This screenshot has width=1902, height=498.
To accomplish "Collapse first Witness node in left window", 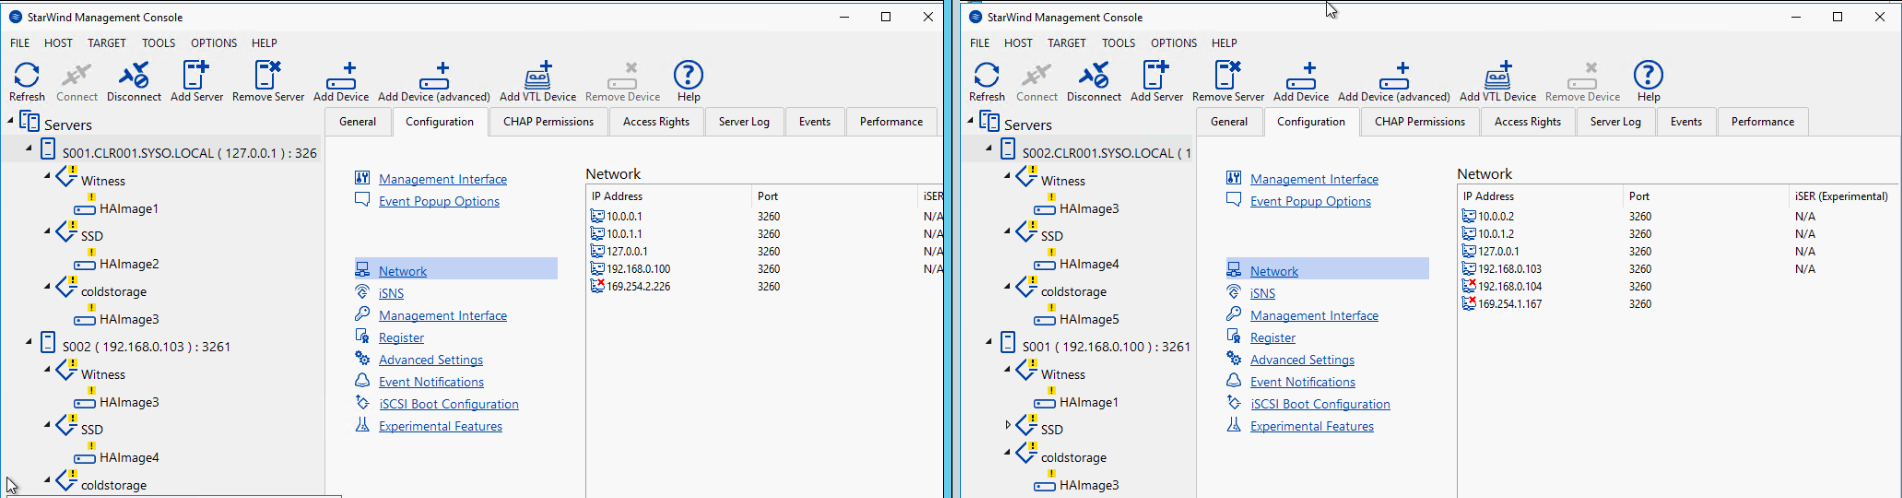I will 47,176.
